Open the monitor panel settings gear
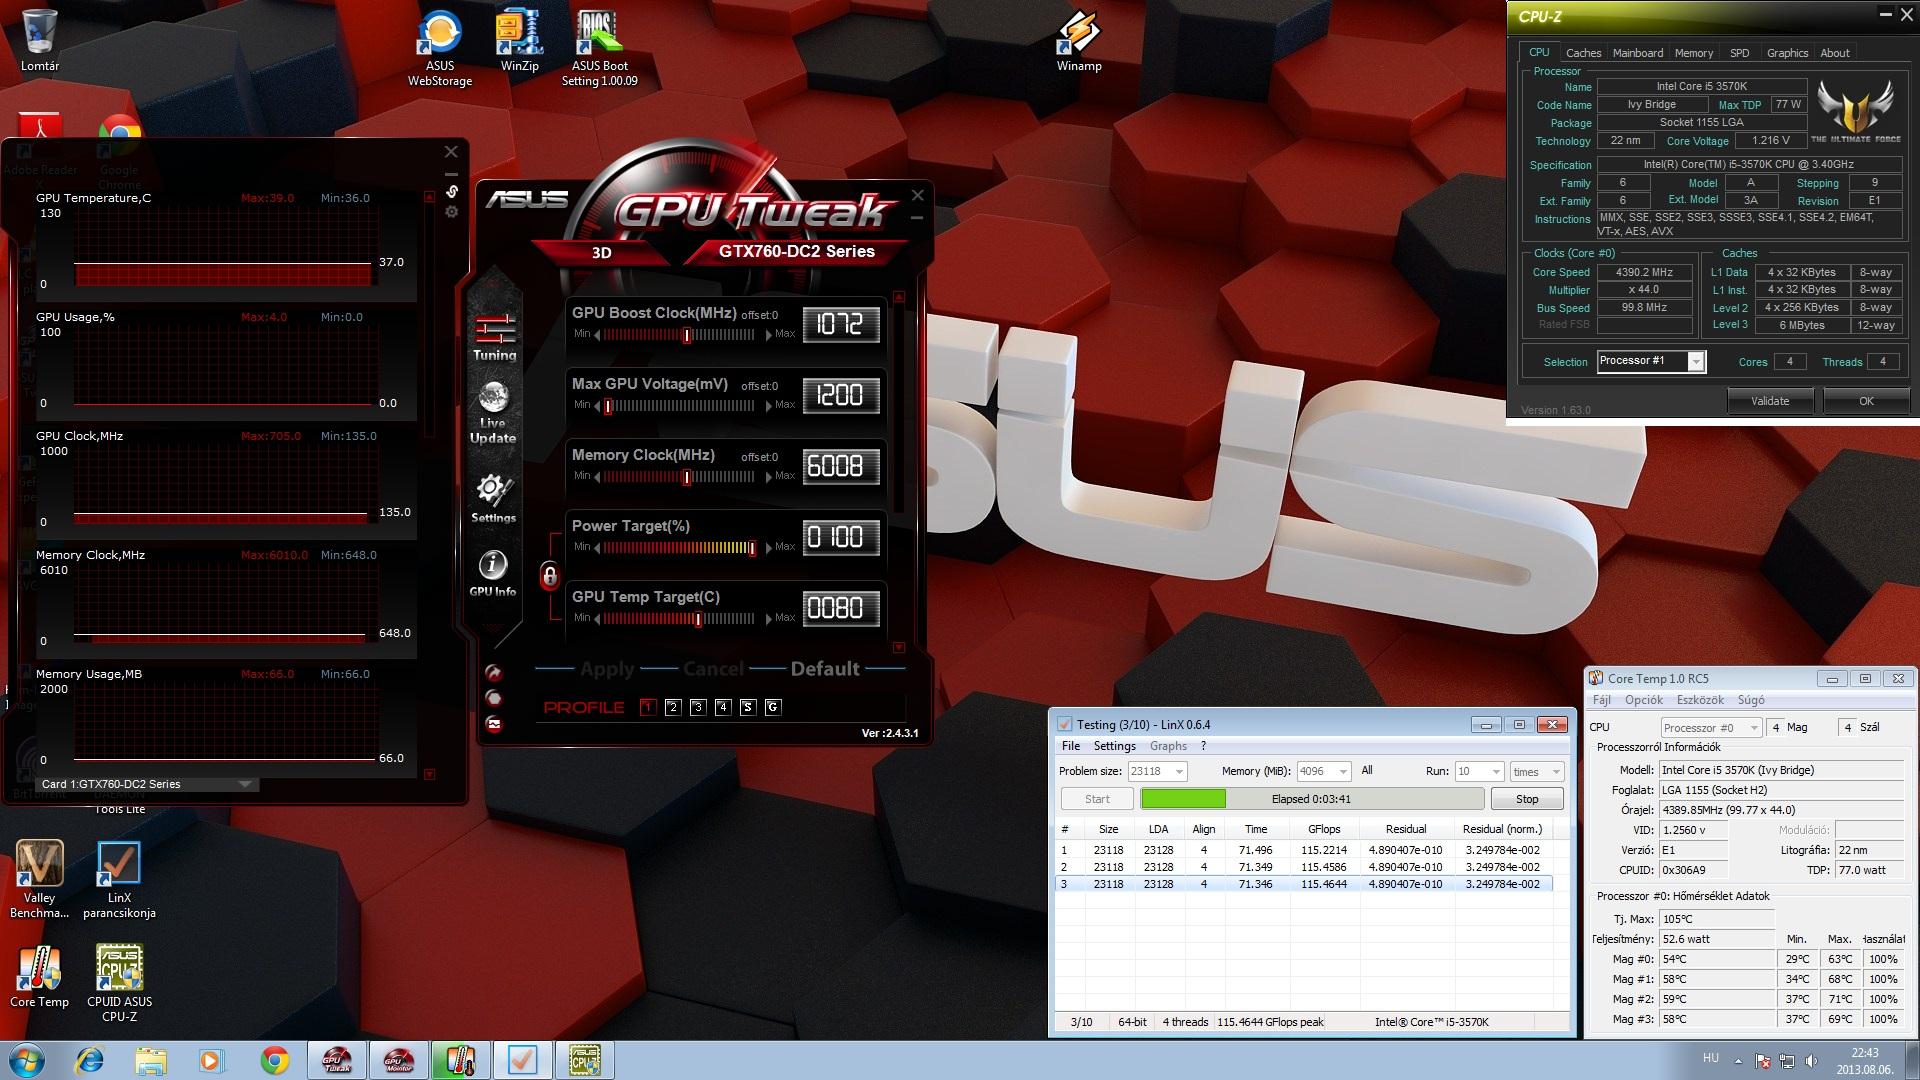This screenshot has height=1080, width=1920. (452, 212)
